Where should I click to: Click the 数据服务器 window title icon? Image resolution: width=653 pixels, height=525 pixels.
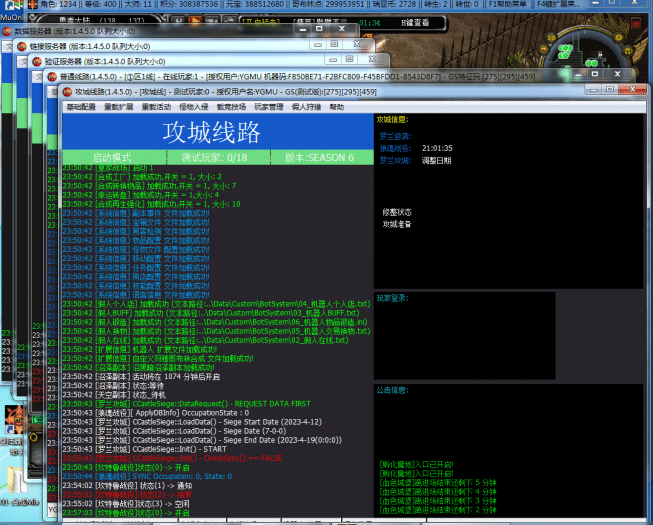[x=8, y=31]
